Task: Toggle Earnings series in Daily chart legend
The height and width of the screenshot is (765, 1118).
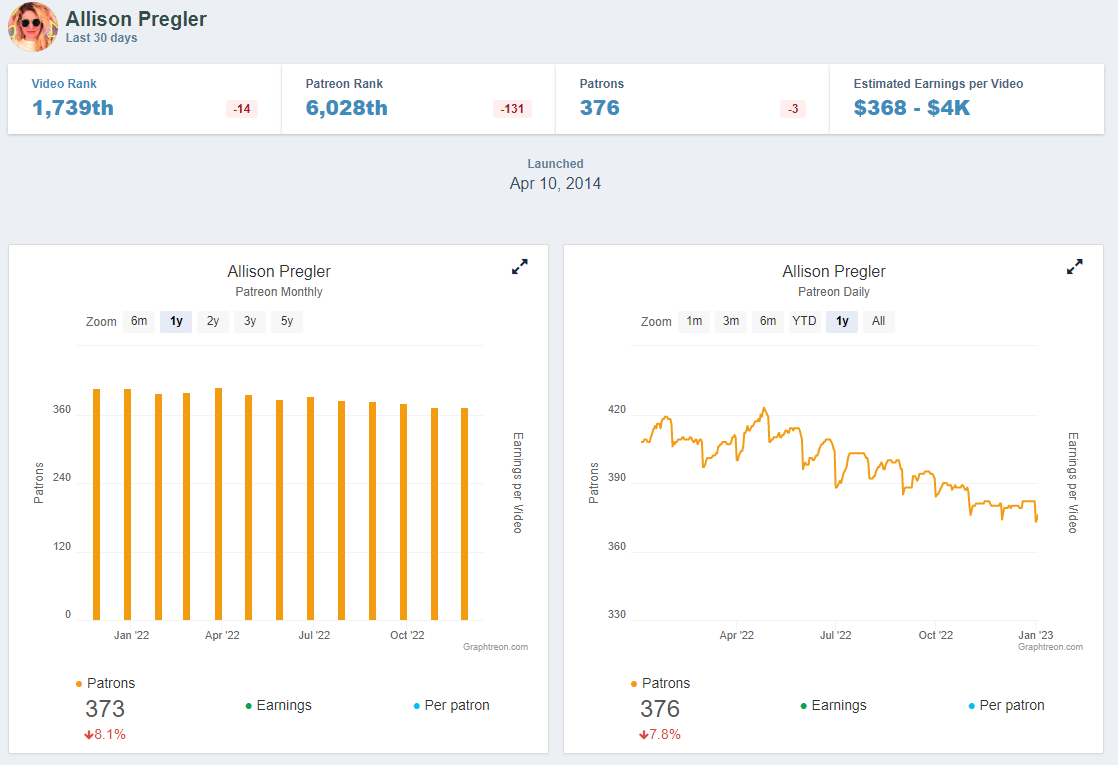Action: (833, 705)
